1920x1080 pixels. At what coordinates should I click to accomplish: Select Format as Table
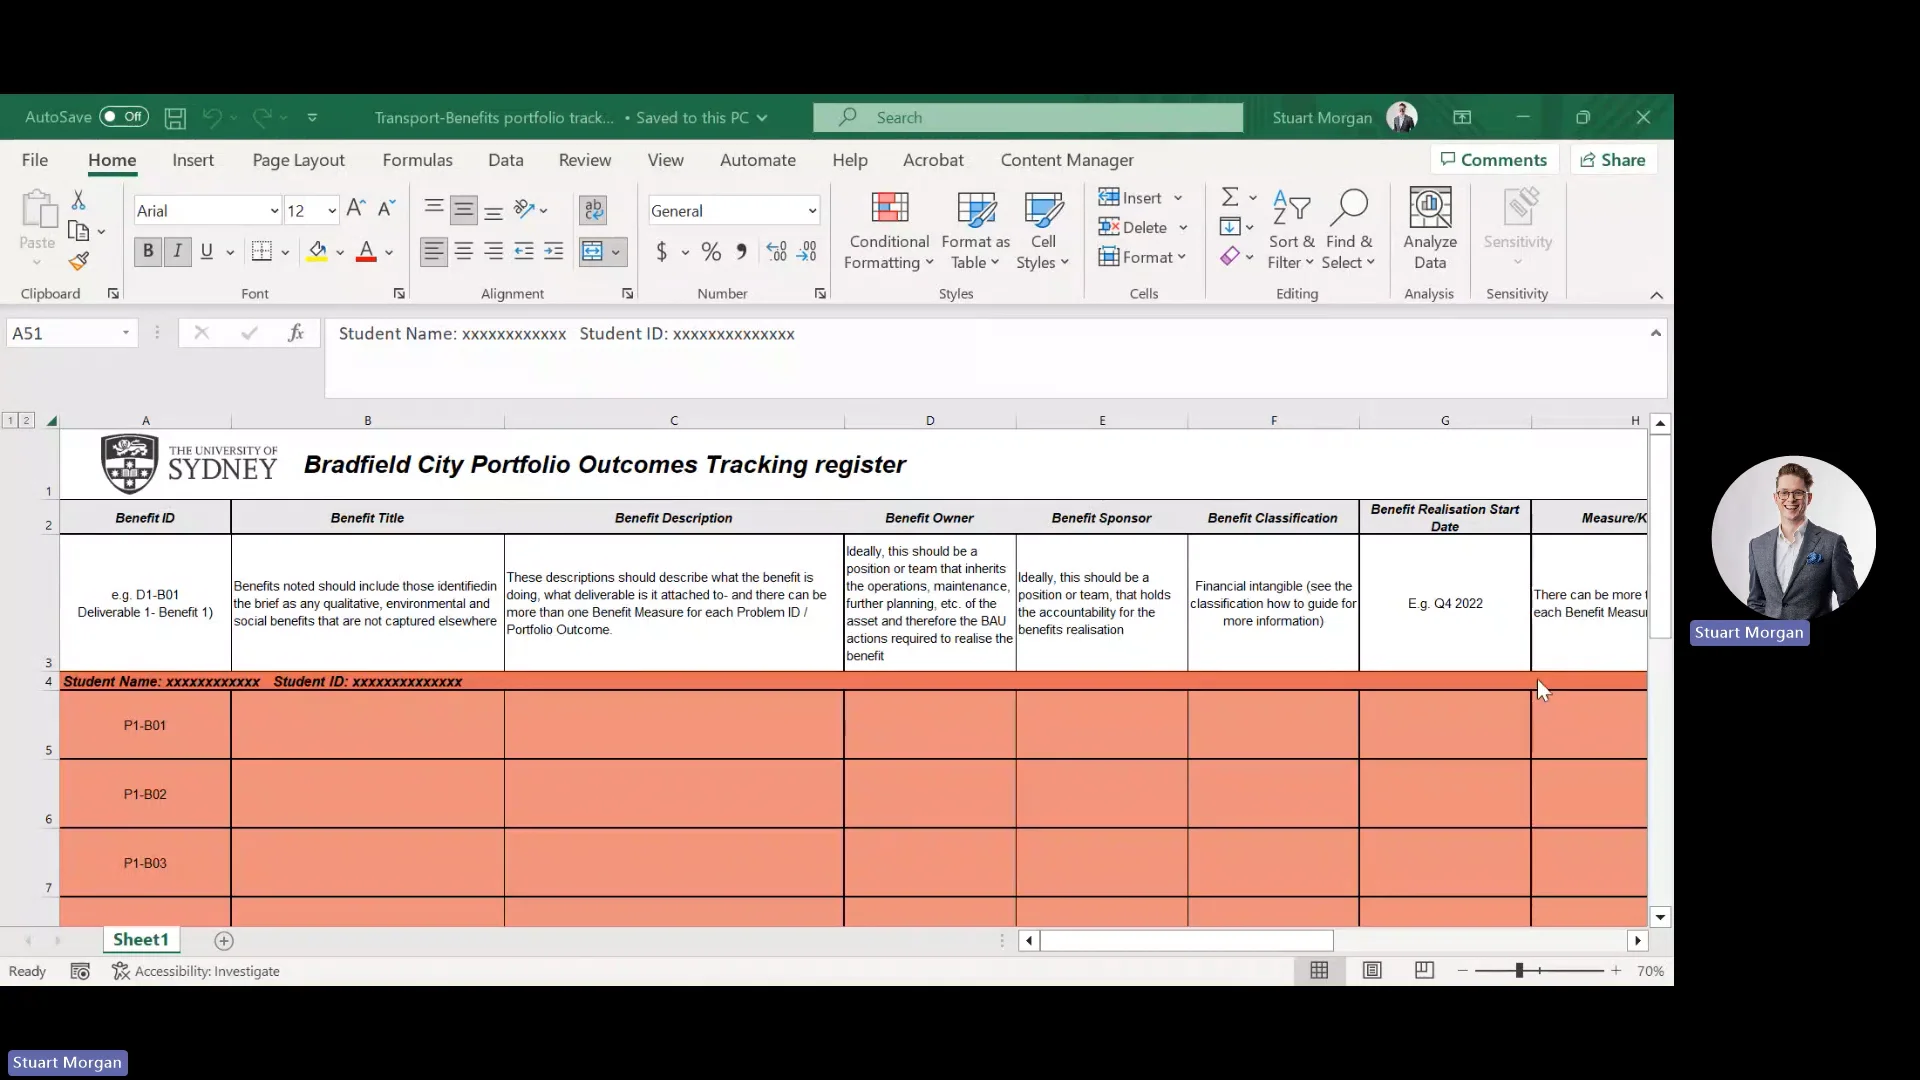pos(975,230)
